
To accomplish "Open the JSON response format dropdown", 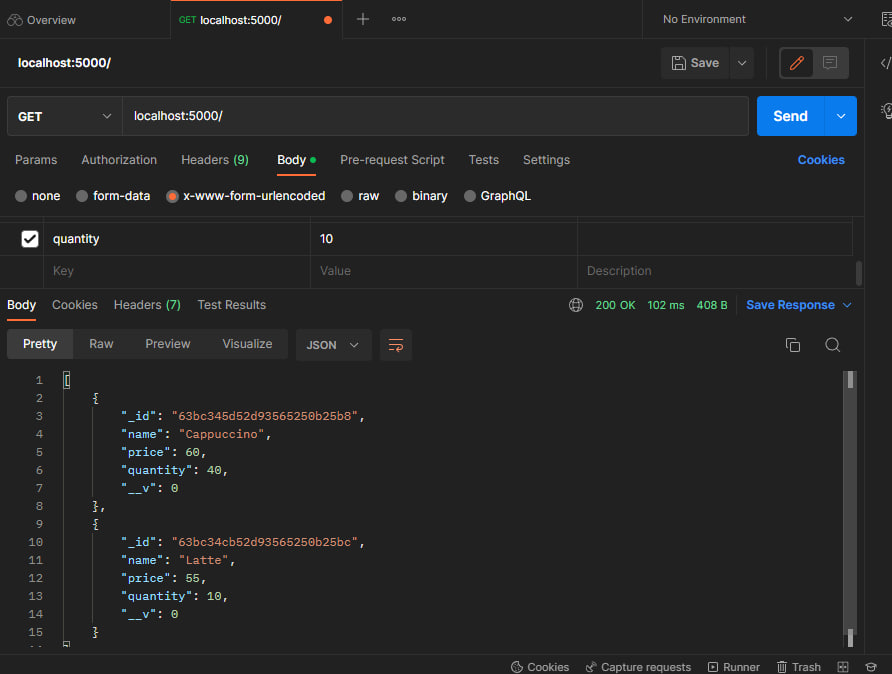I will pos(333,345).
